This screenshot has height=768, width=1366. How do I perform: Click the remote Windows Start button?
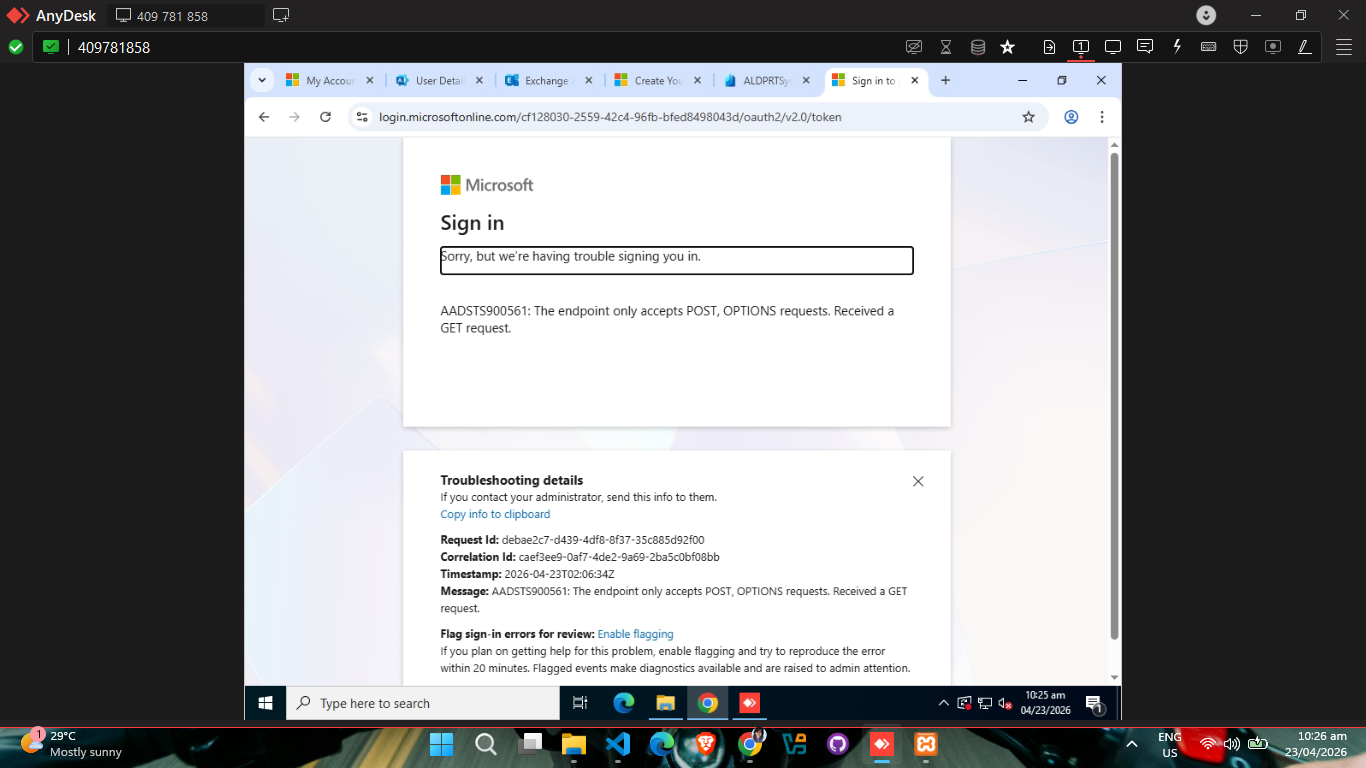pos(266,703)
